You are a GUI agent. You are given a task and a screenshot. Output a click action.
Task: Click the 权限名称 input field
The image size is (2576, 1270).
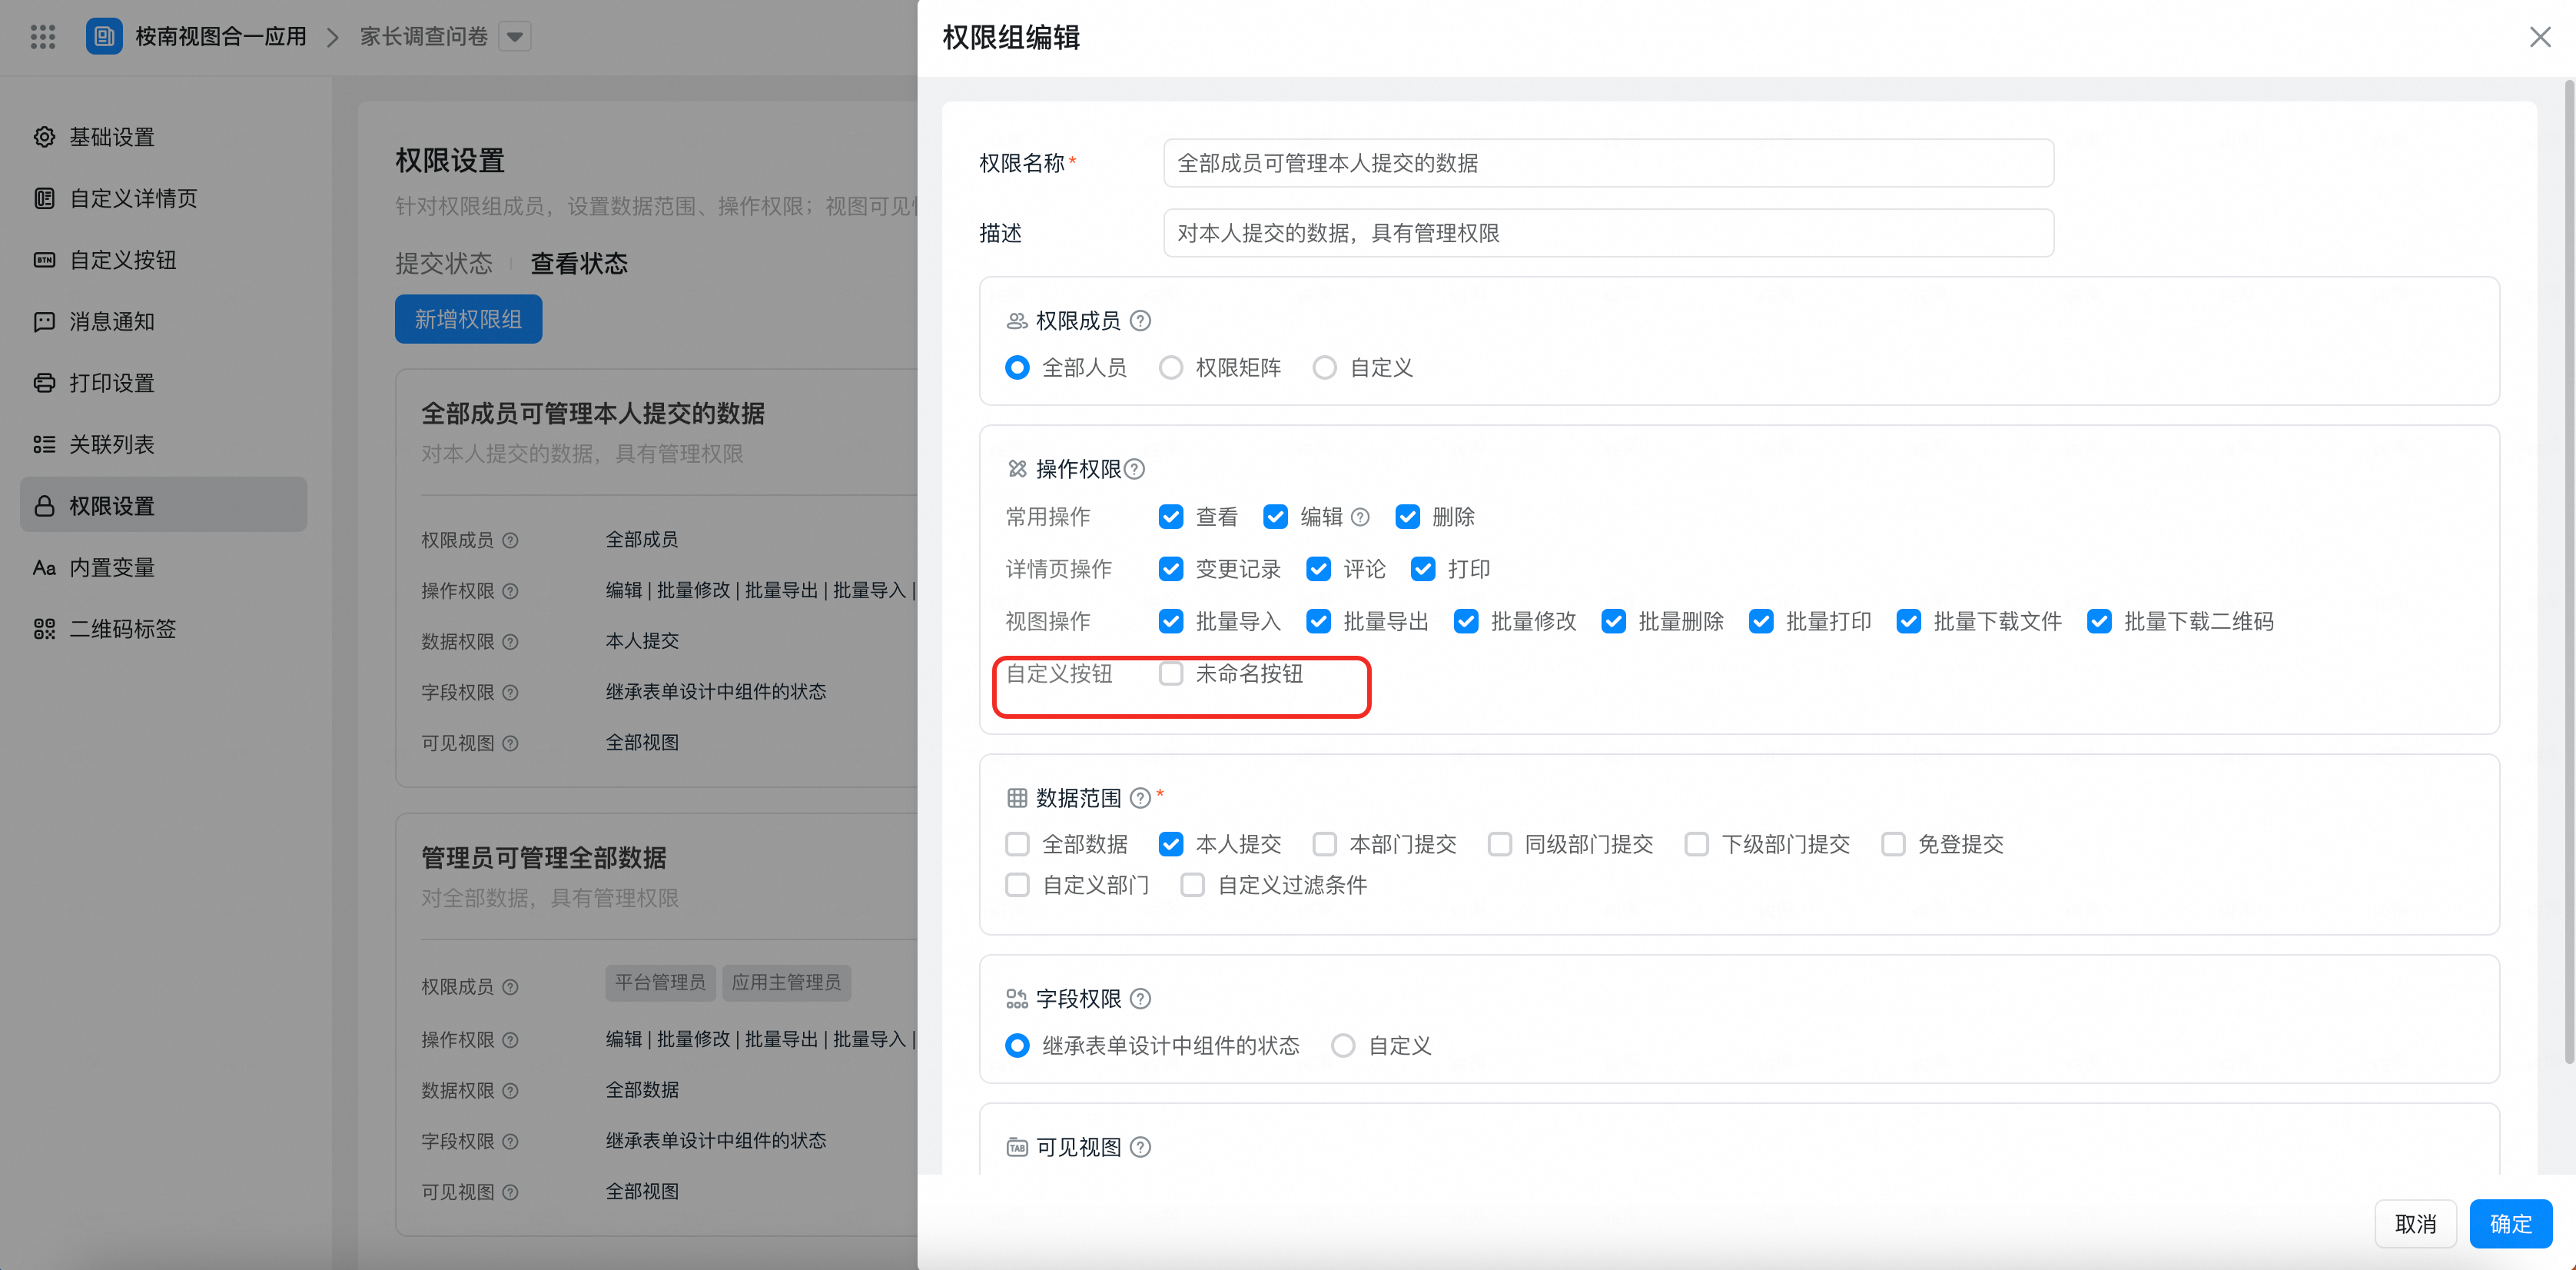click(1608, 163)
